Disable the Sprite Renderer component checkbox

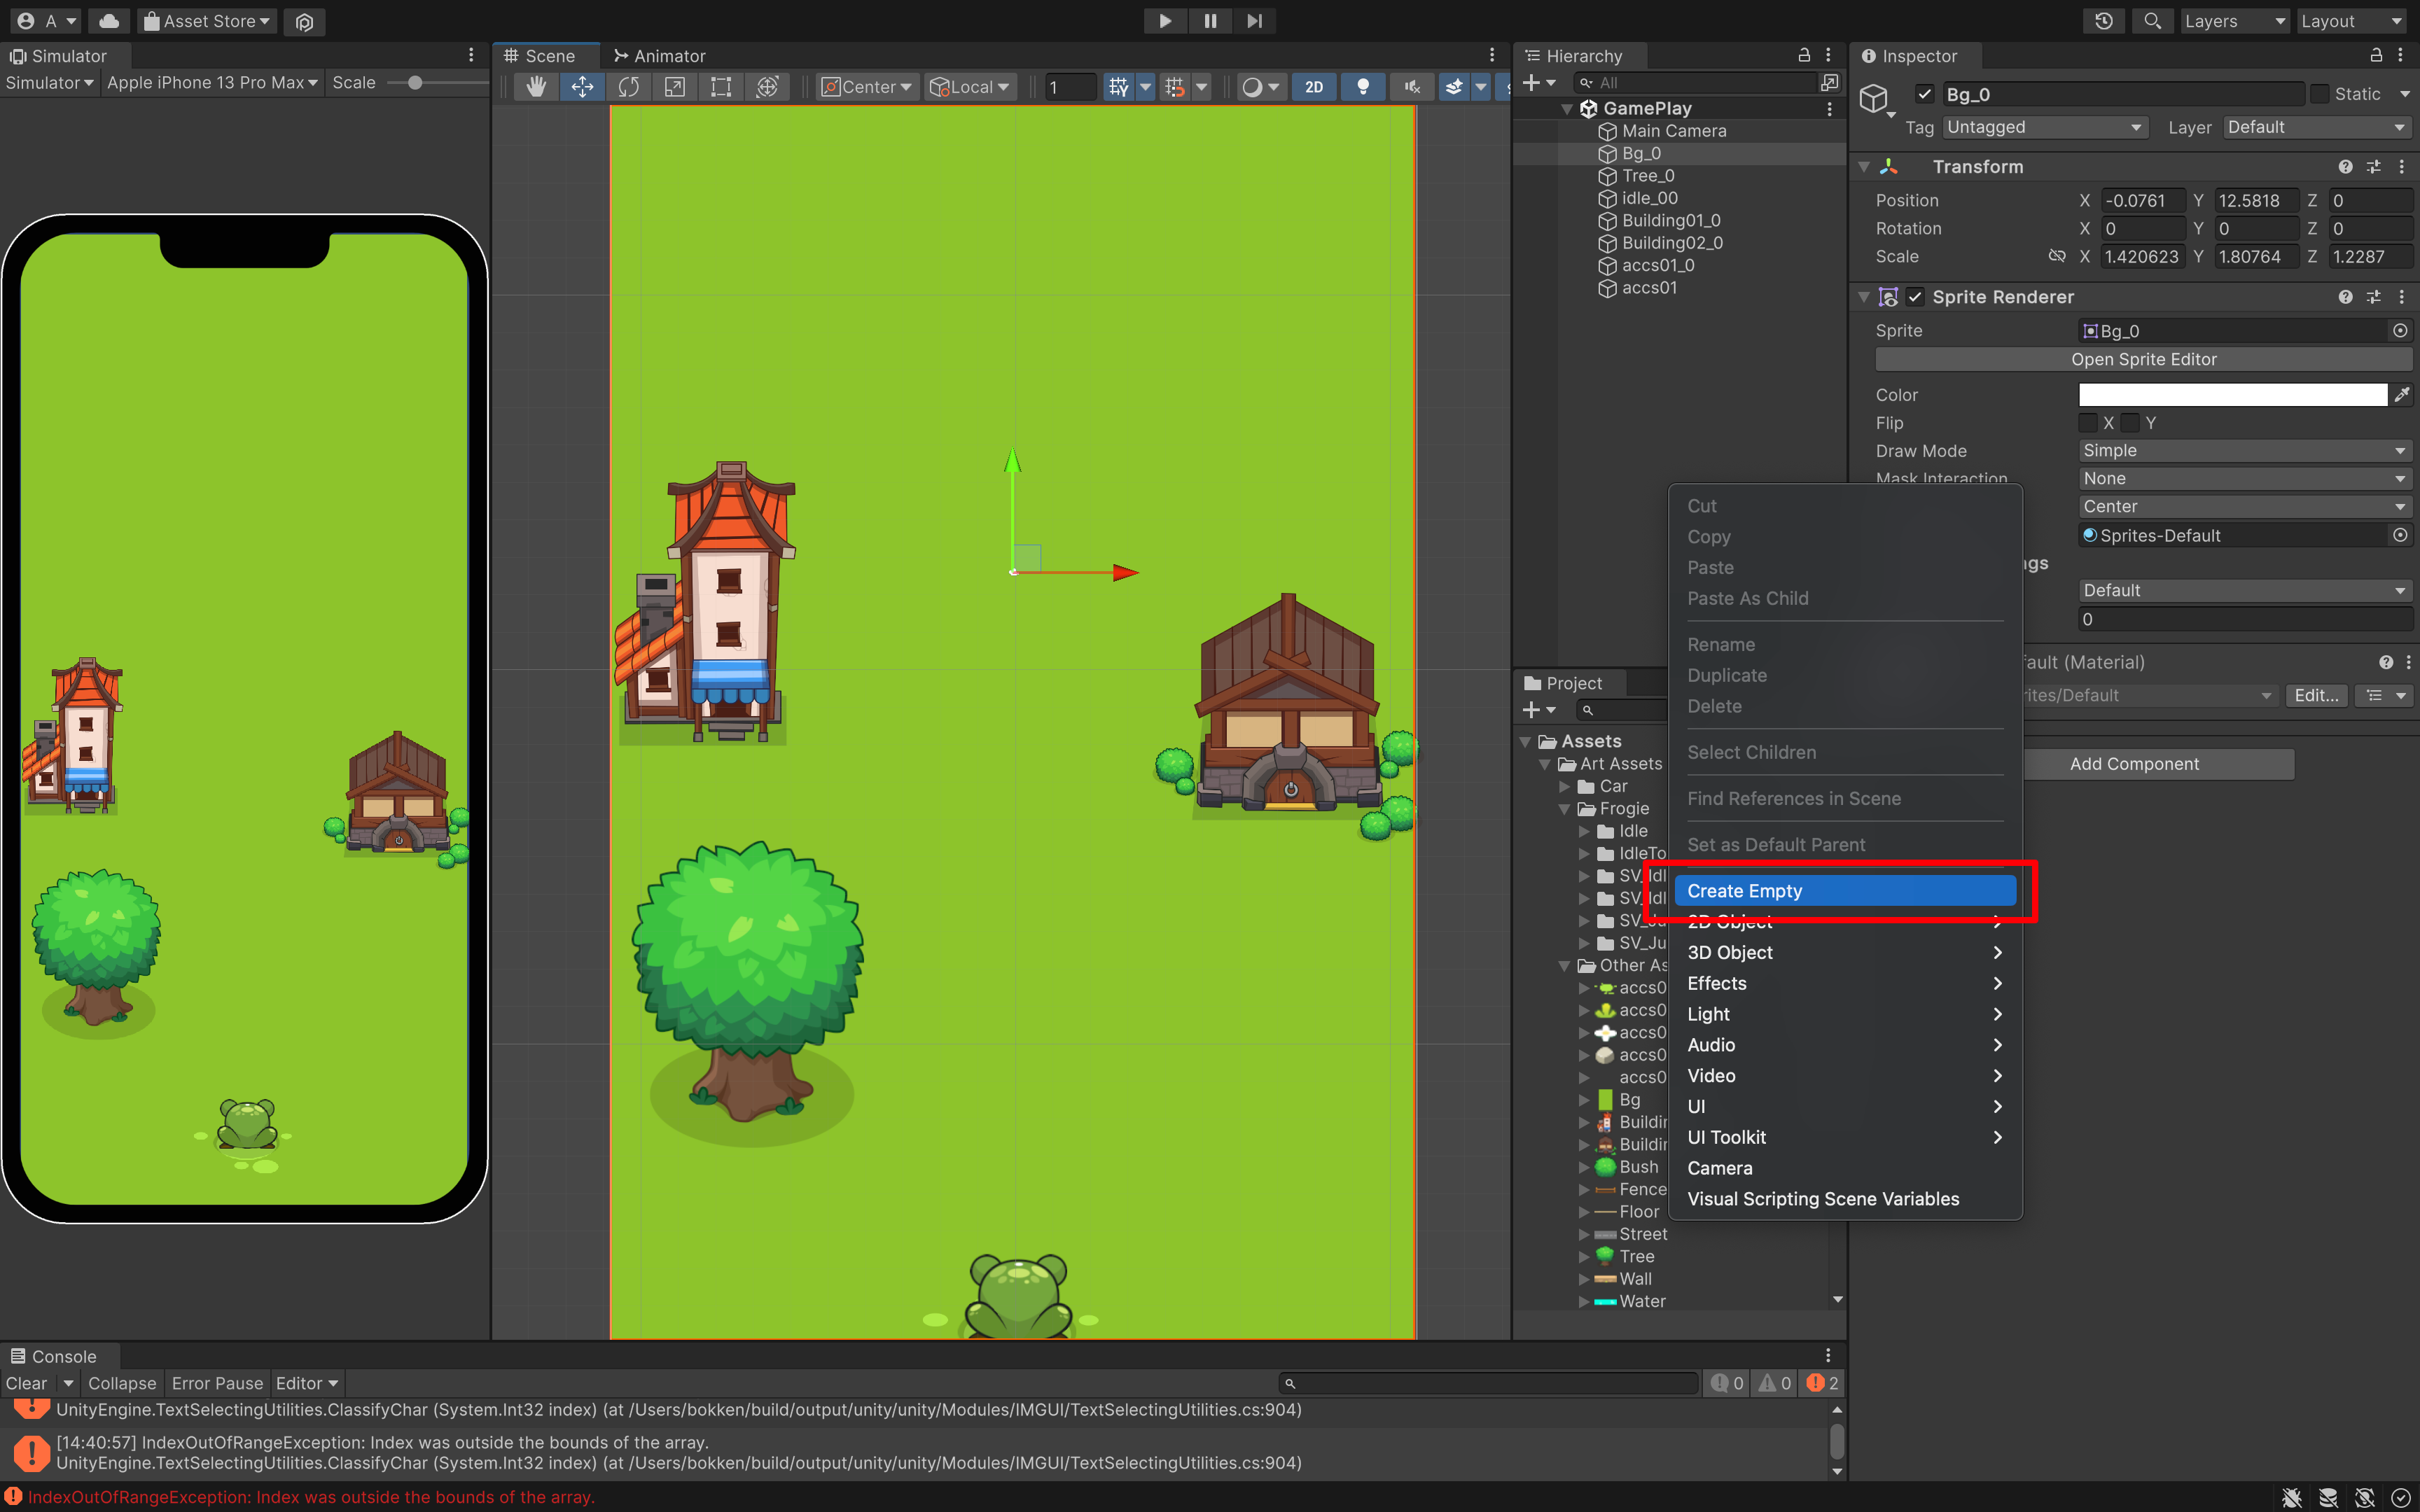tap(1915, 297)
